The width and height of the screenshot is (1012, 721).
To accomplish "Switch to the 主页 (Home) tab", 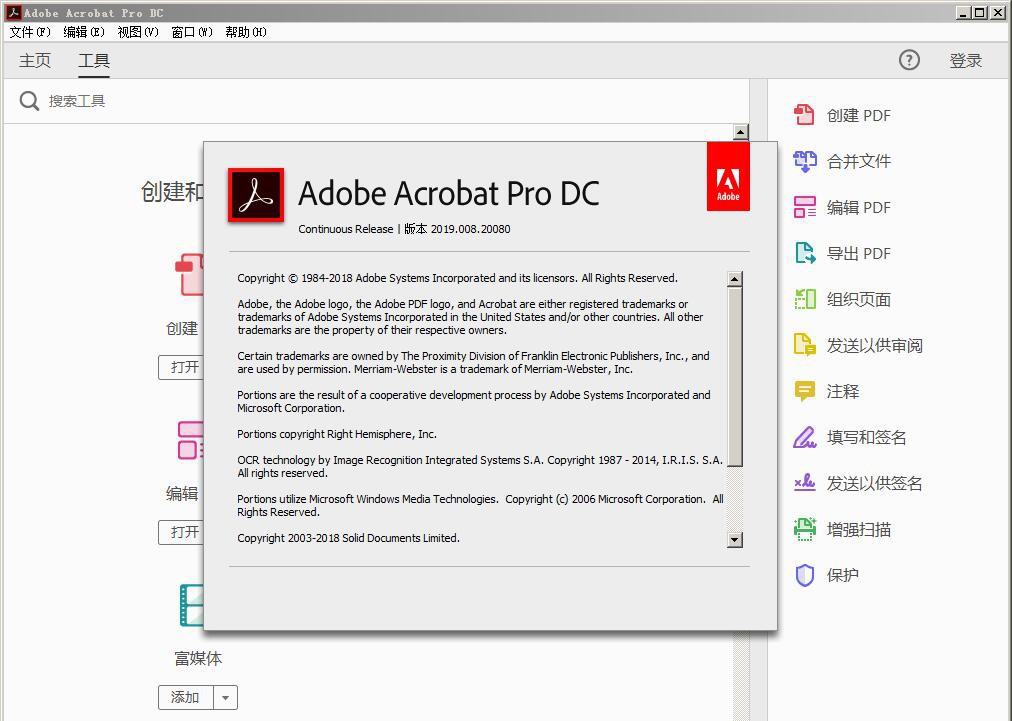I will coord(35,60).
